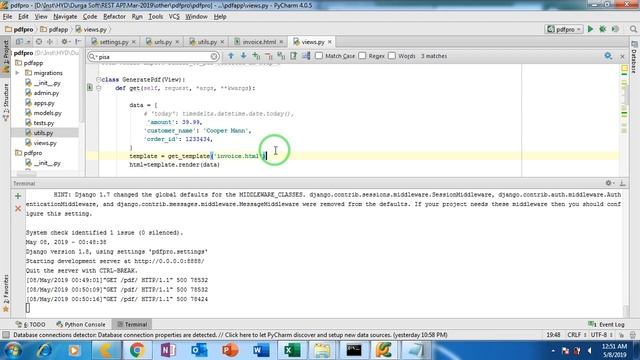Expand the migrations folder
The height and width of the screenshot is (360, 640).
(18, 73)
